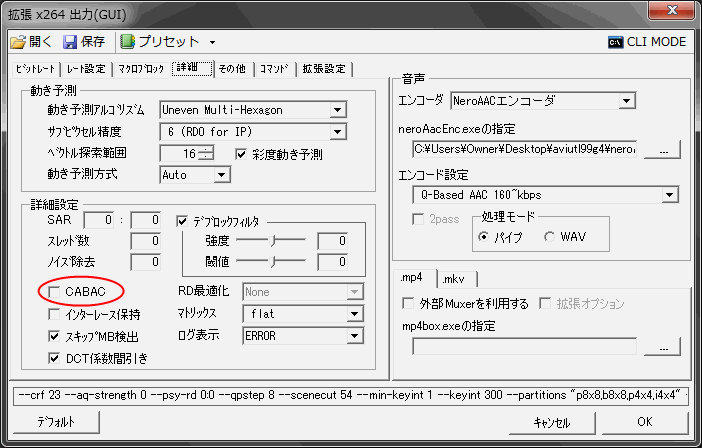Uncheck the DCT係数間引き checkbox
The image size is (702, 448).
[54, 358]
